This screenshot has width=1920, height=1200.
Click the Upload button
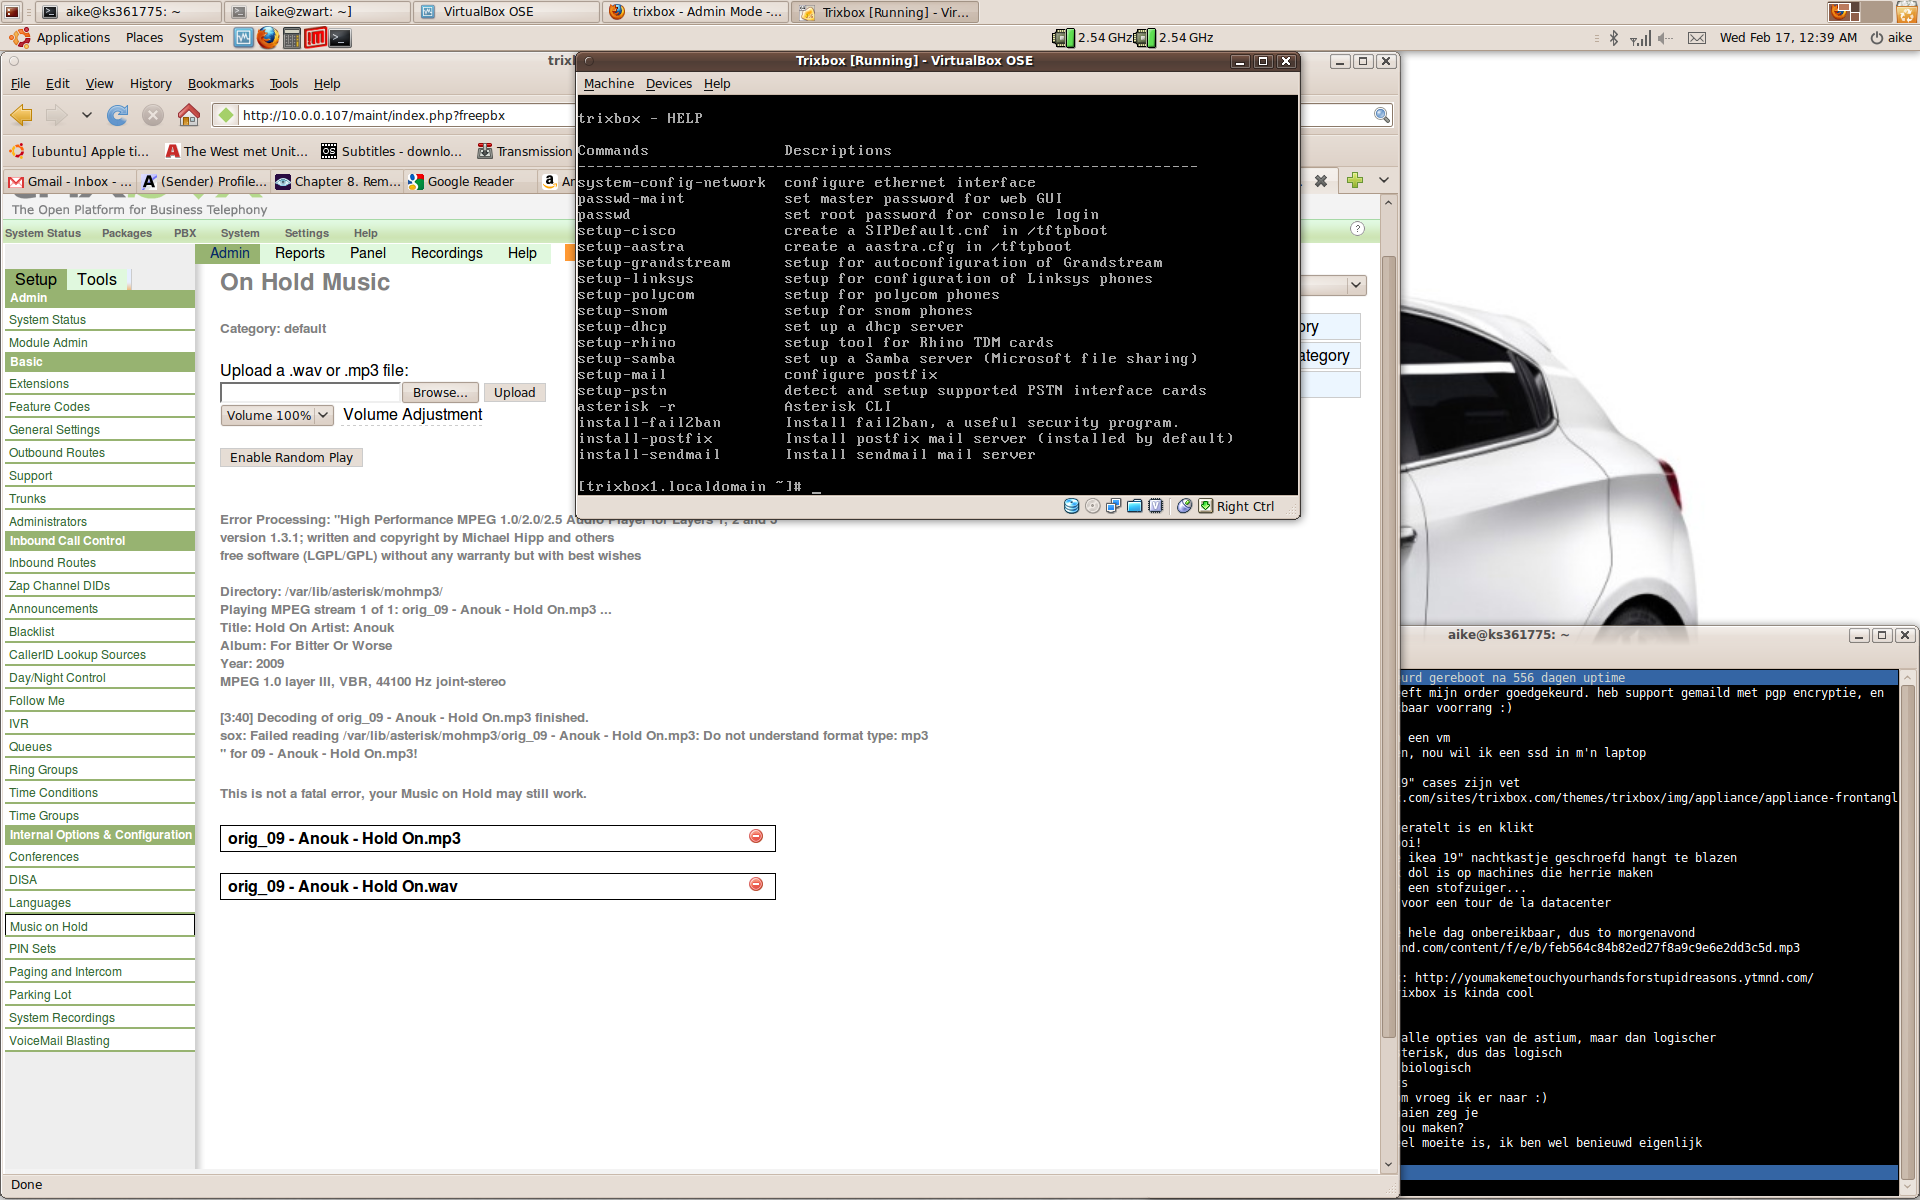pyautogui.click(x=514, y=392)
